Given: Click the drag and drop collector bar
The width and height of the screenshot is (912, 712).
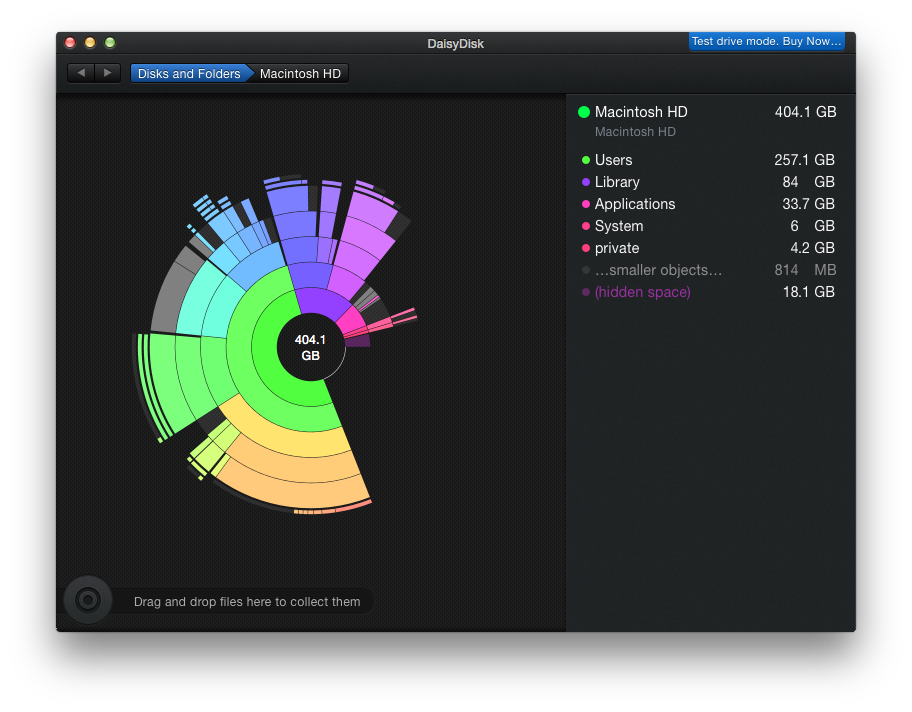Looking at the screenshot, I should tap(247, 602).
